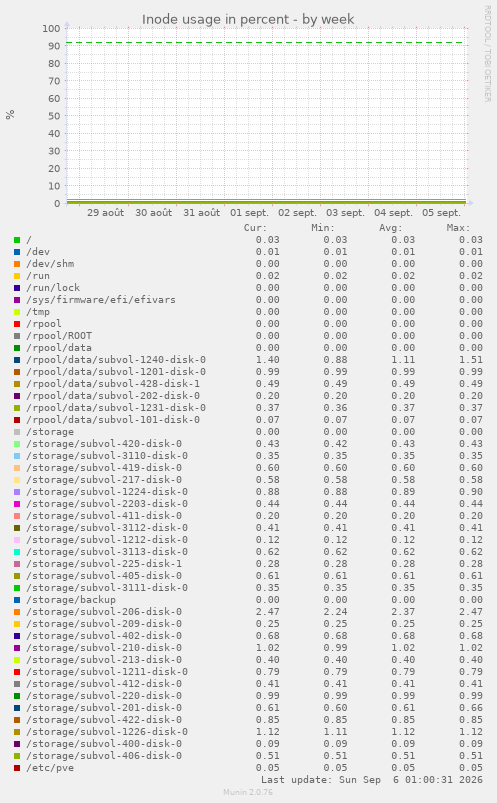Click the Cur: column header

255,228
